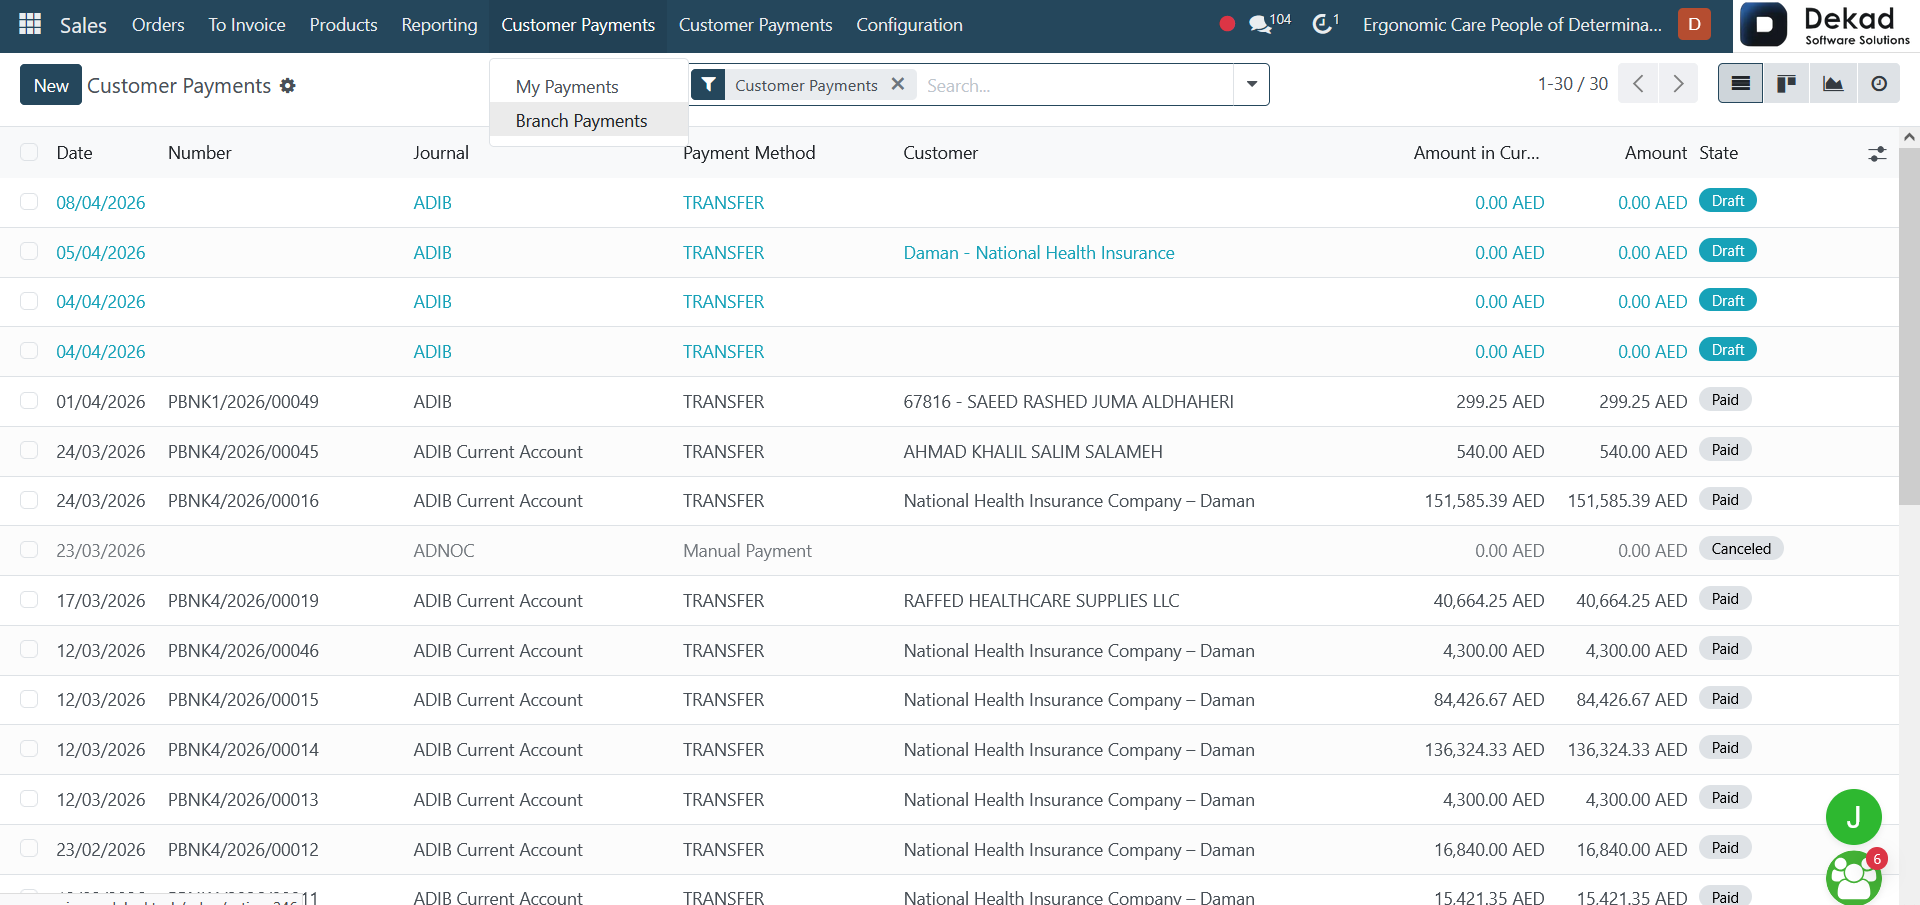Click the filter funnel icon in search
This screenshot has width=1920, height=905.
coord(708,85)
